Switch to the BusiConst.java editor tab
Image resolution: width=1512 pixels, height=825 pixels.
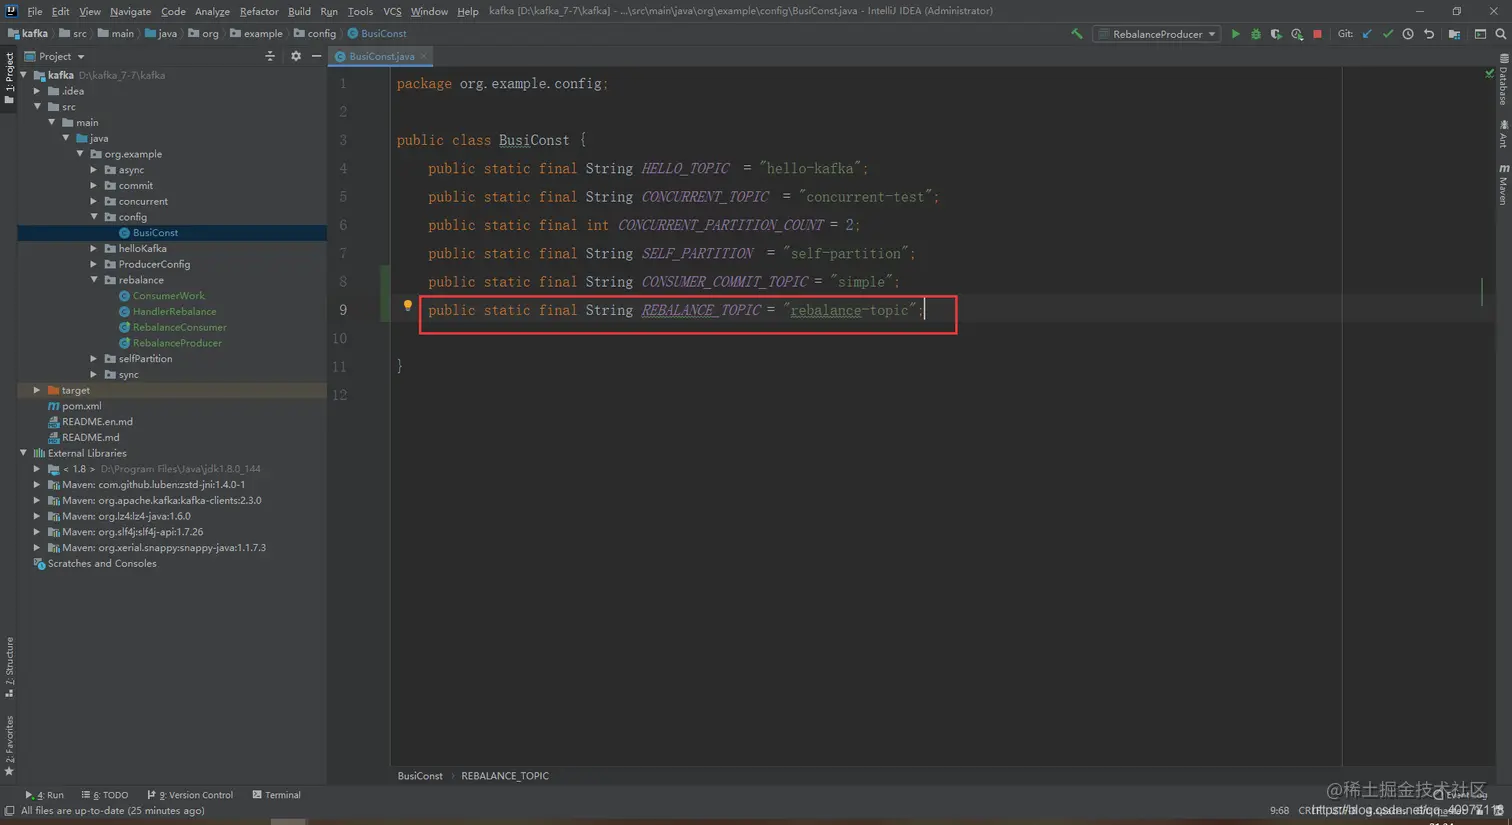click(381, 57)
